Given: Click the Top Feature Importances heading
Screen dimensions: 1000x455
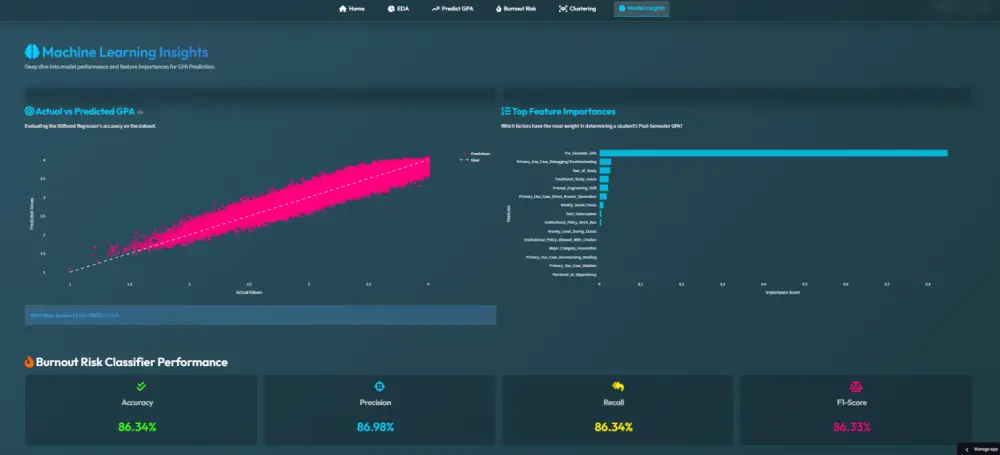Looking at the screenshot, I should 564,111.
